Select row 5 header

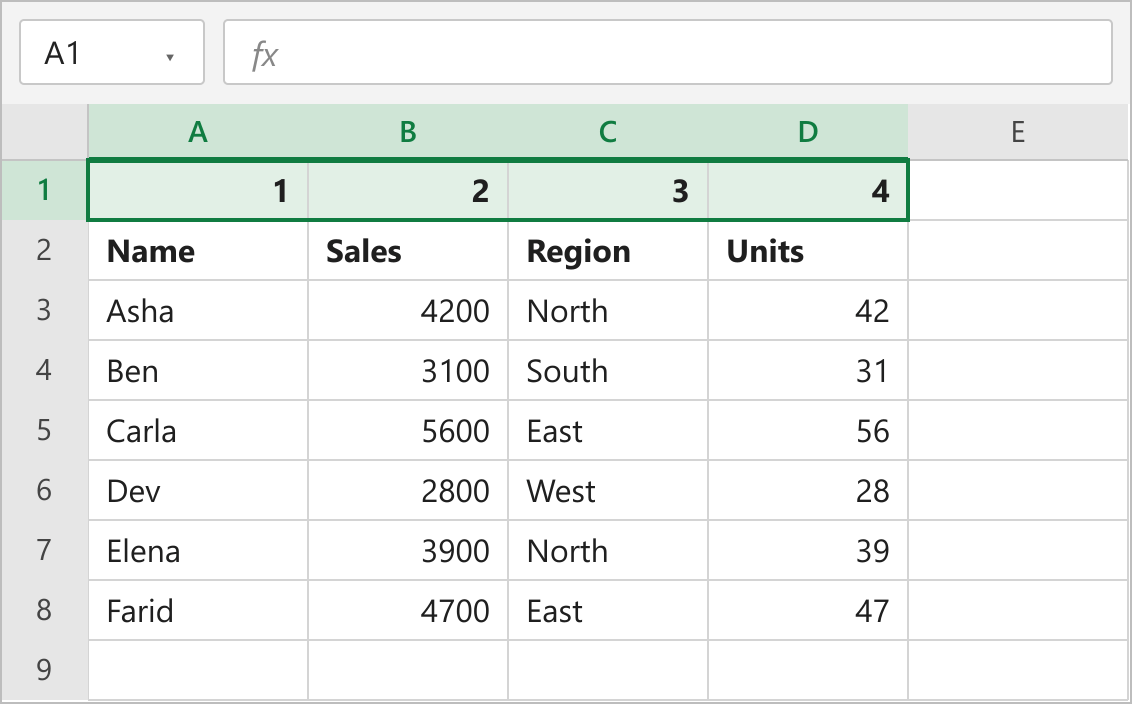click(44, 430)
